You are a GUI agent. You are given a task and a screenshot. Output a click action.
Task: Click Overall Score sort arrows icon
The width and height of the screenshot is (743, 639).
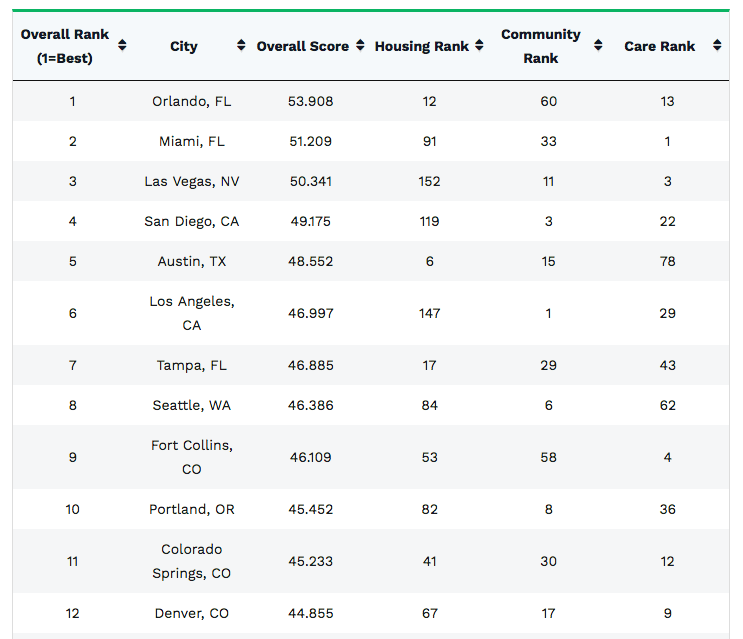coord(360,46)
